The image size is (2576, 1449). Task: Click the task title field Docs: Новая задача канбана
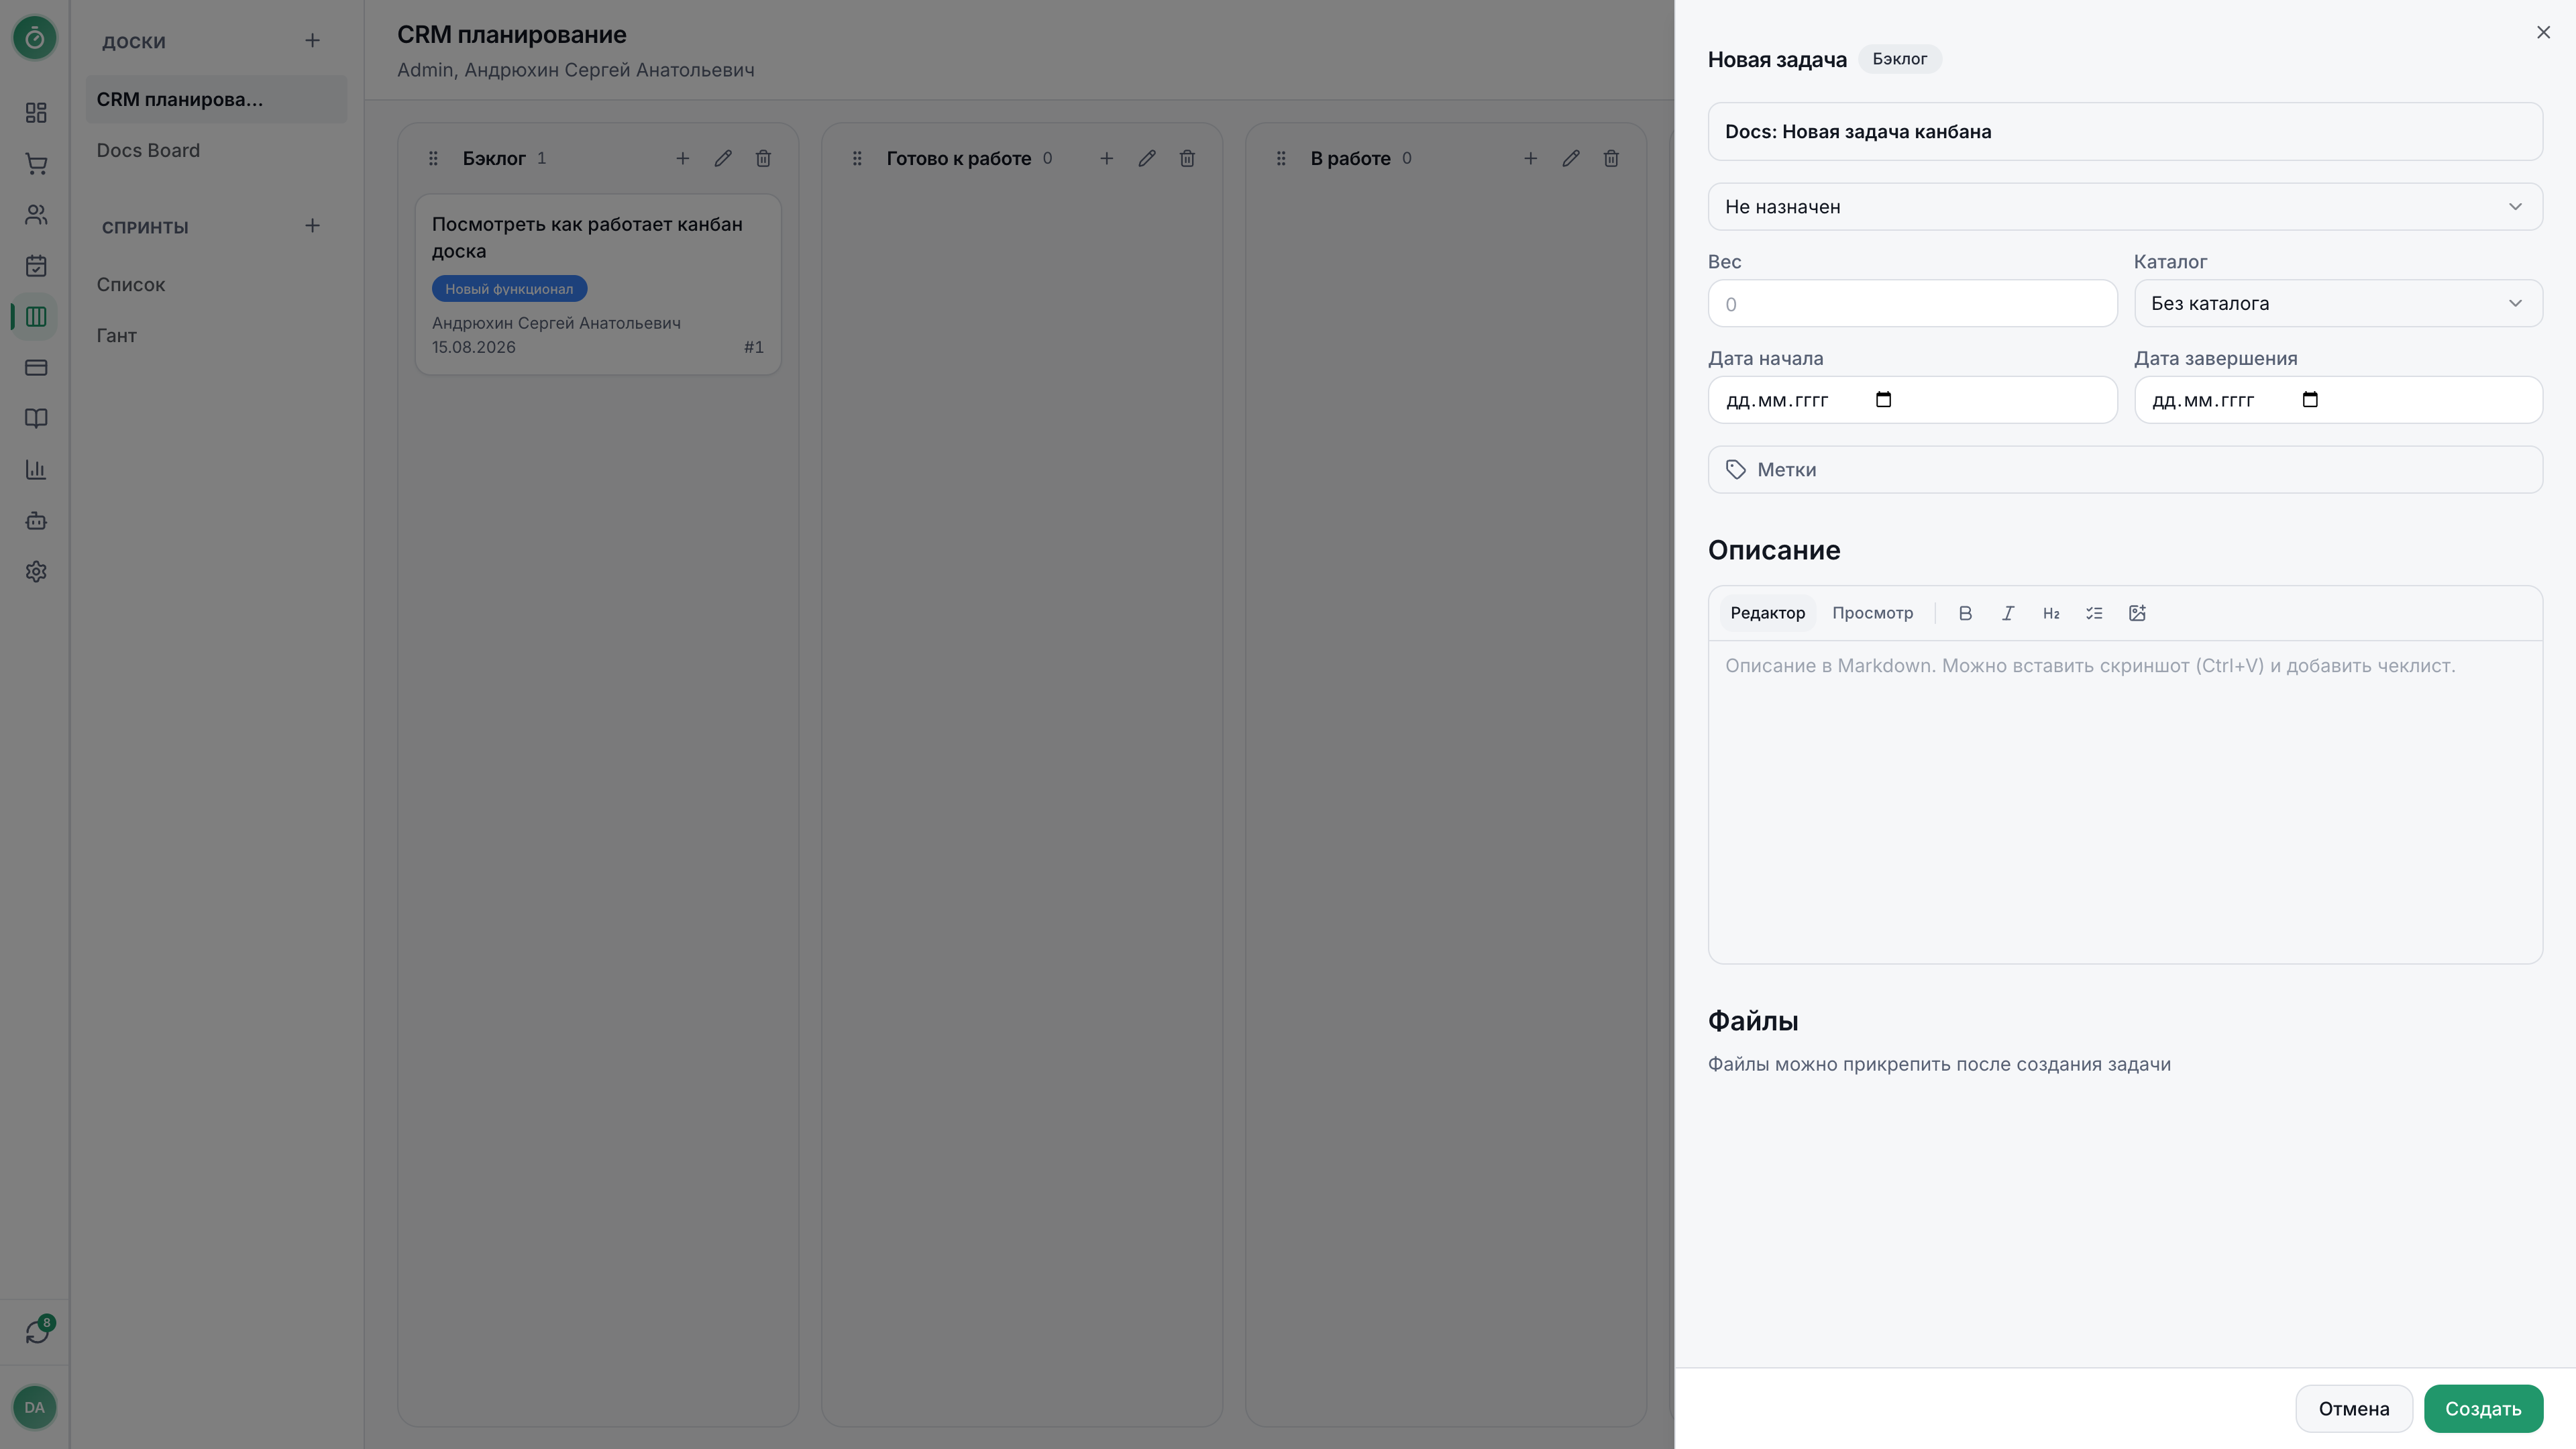click(x=2125, y=132)
